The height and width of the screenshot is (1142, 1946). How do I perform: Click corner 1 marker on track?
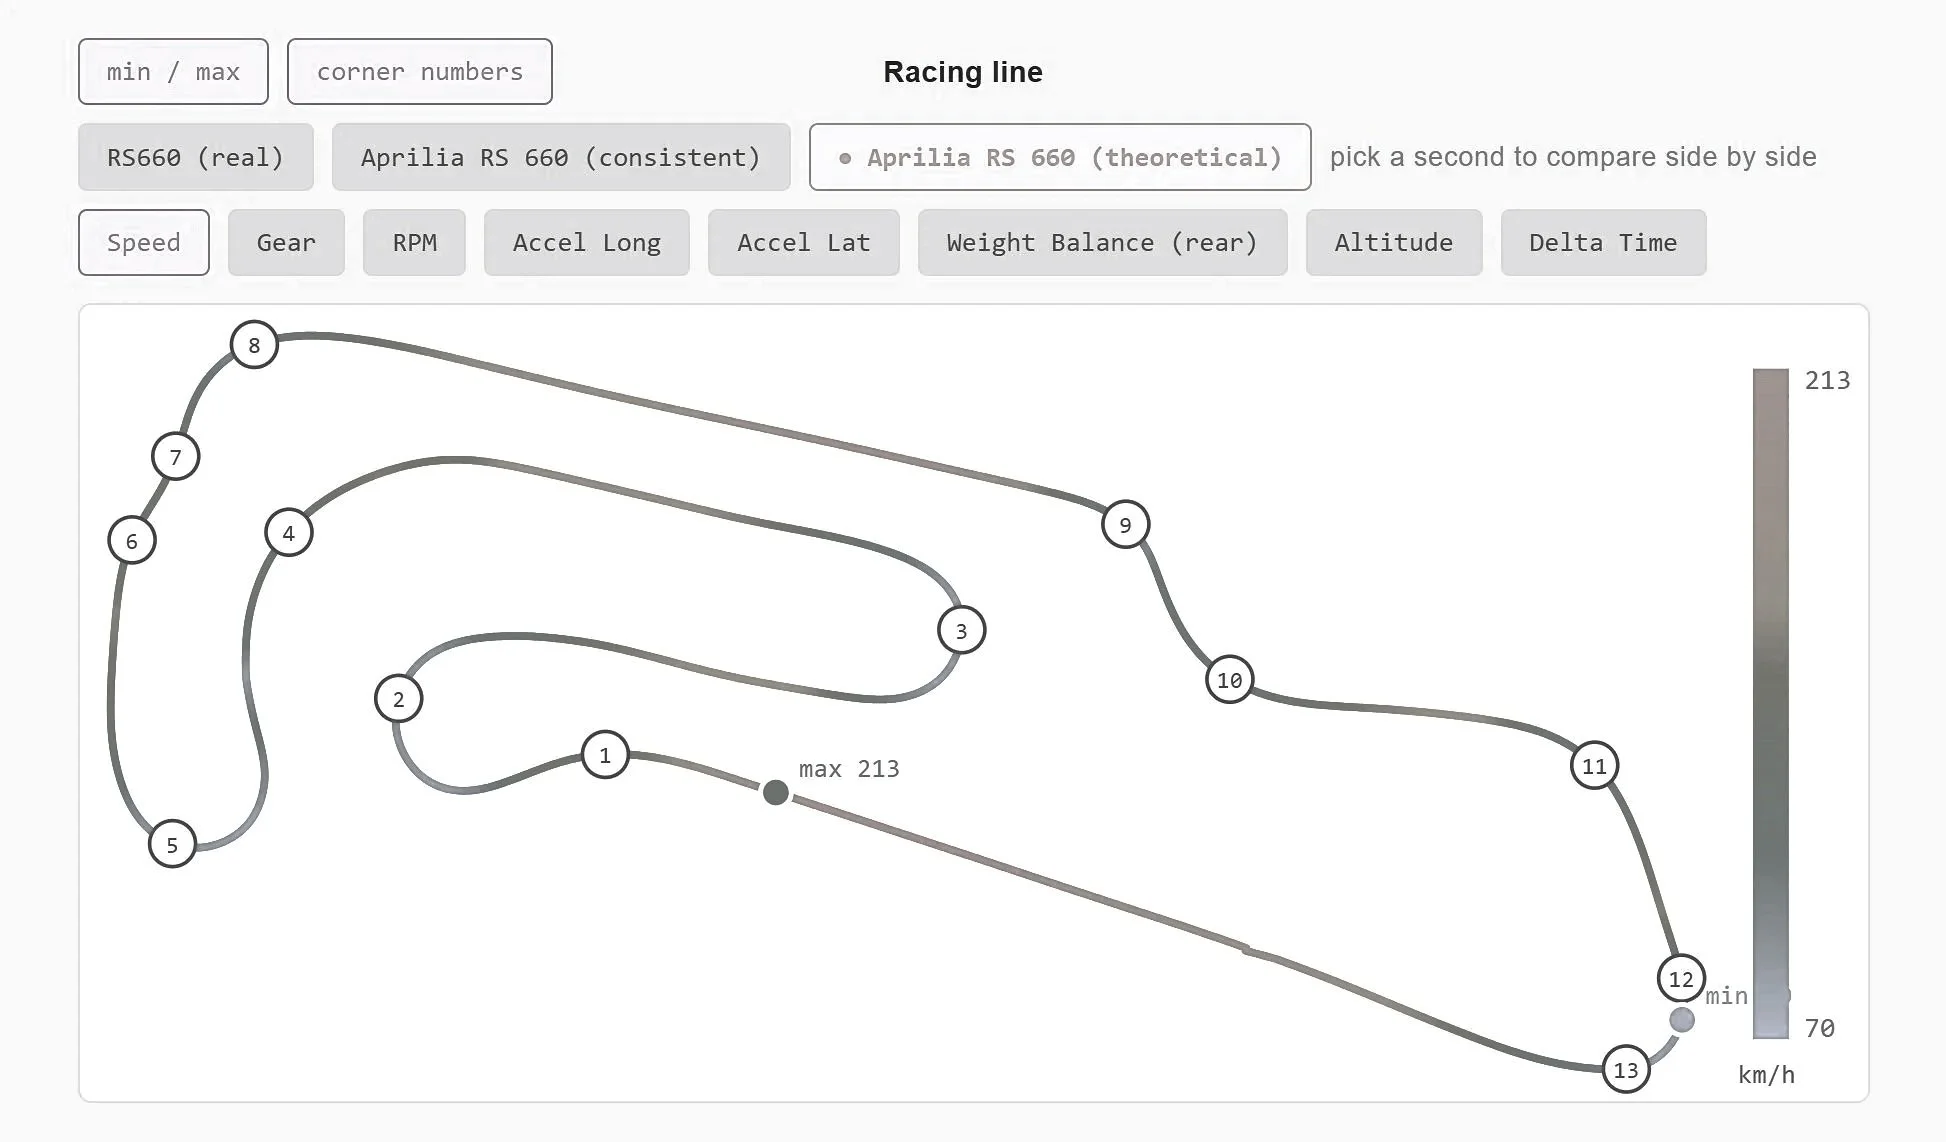click(x=605, y=755)
